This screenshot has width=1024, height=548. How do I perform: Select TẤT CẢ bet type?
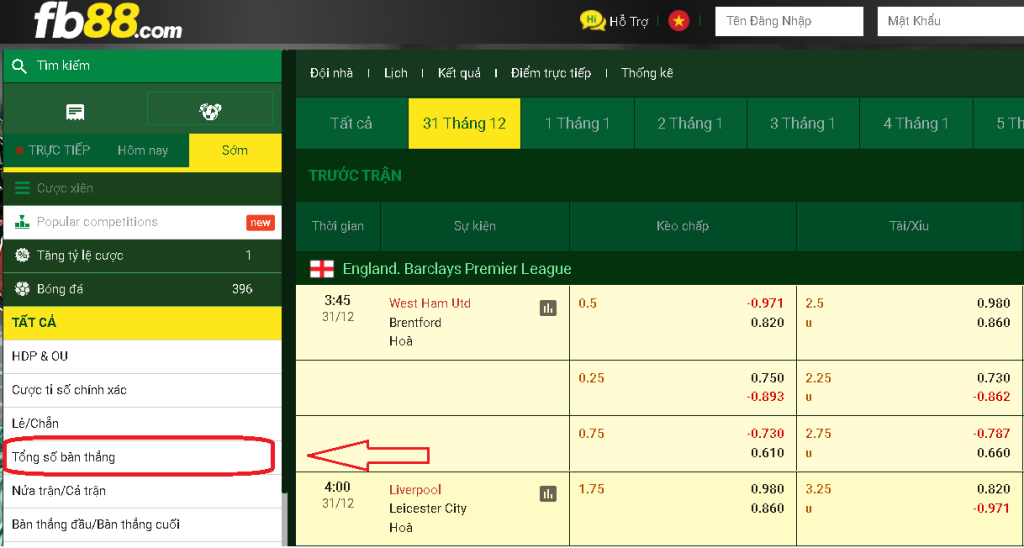click(x=142, y=323)
